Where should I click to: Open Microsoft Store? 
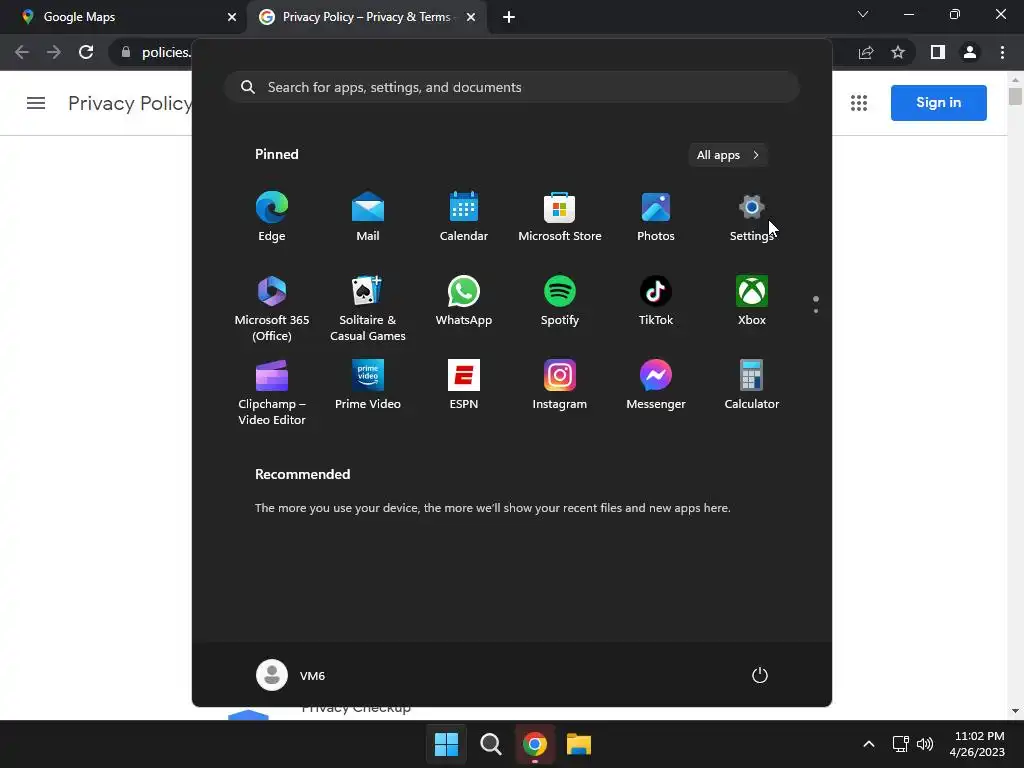pyautogui.click(x=560, y=216)
